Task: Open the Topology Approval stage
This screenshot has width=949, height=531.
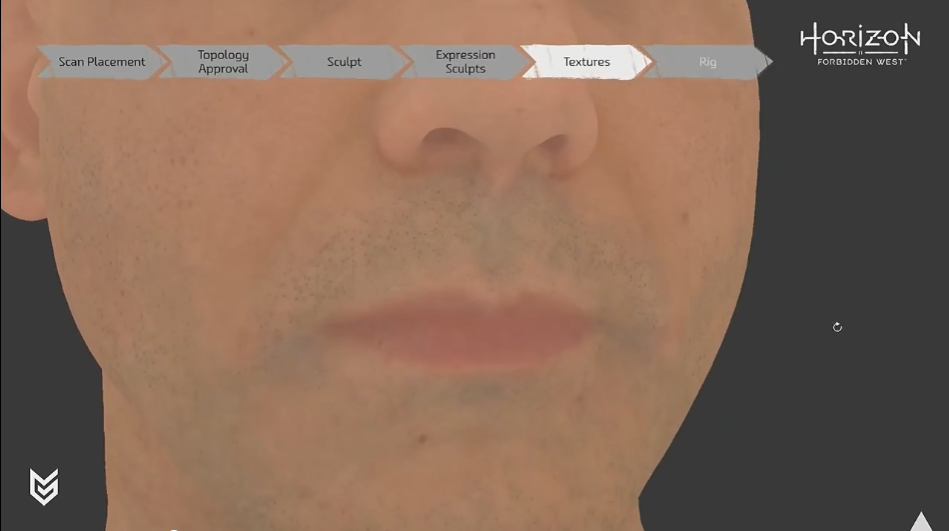Action: [x=223, y=62]
